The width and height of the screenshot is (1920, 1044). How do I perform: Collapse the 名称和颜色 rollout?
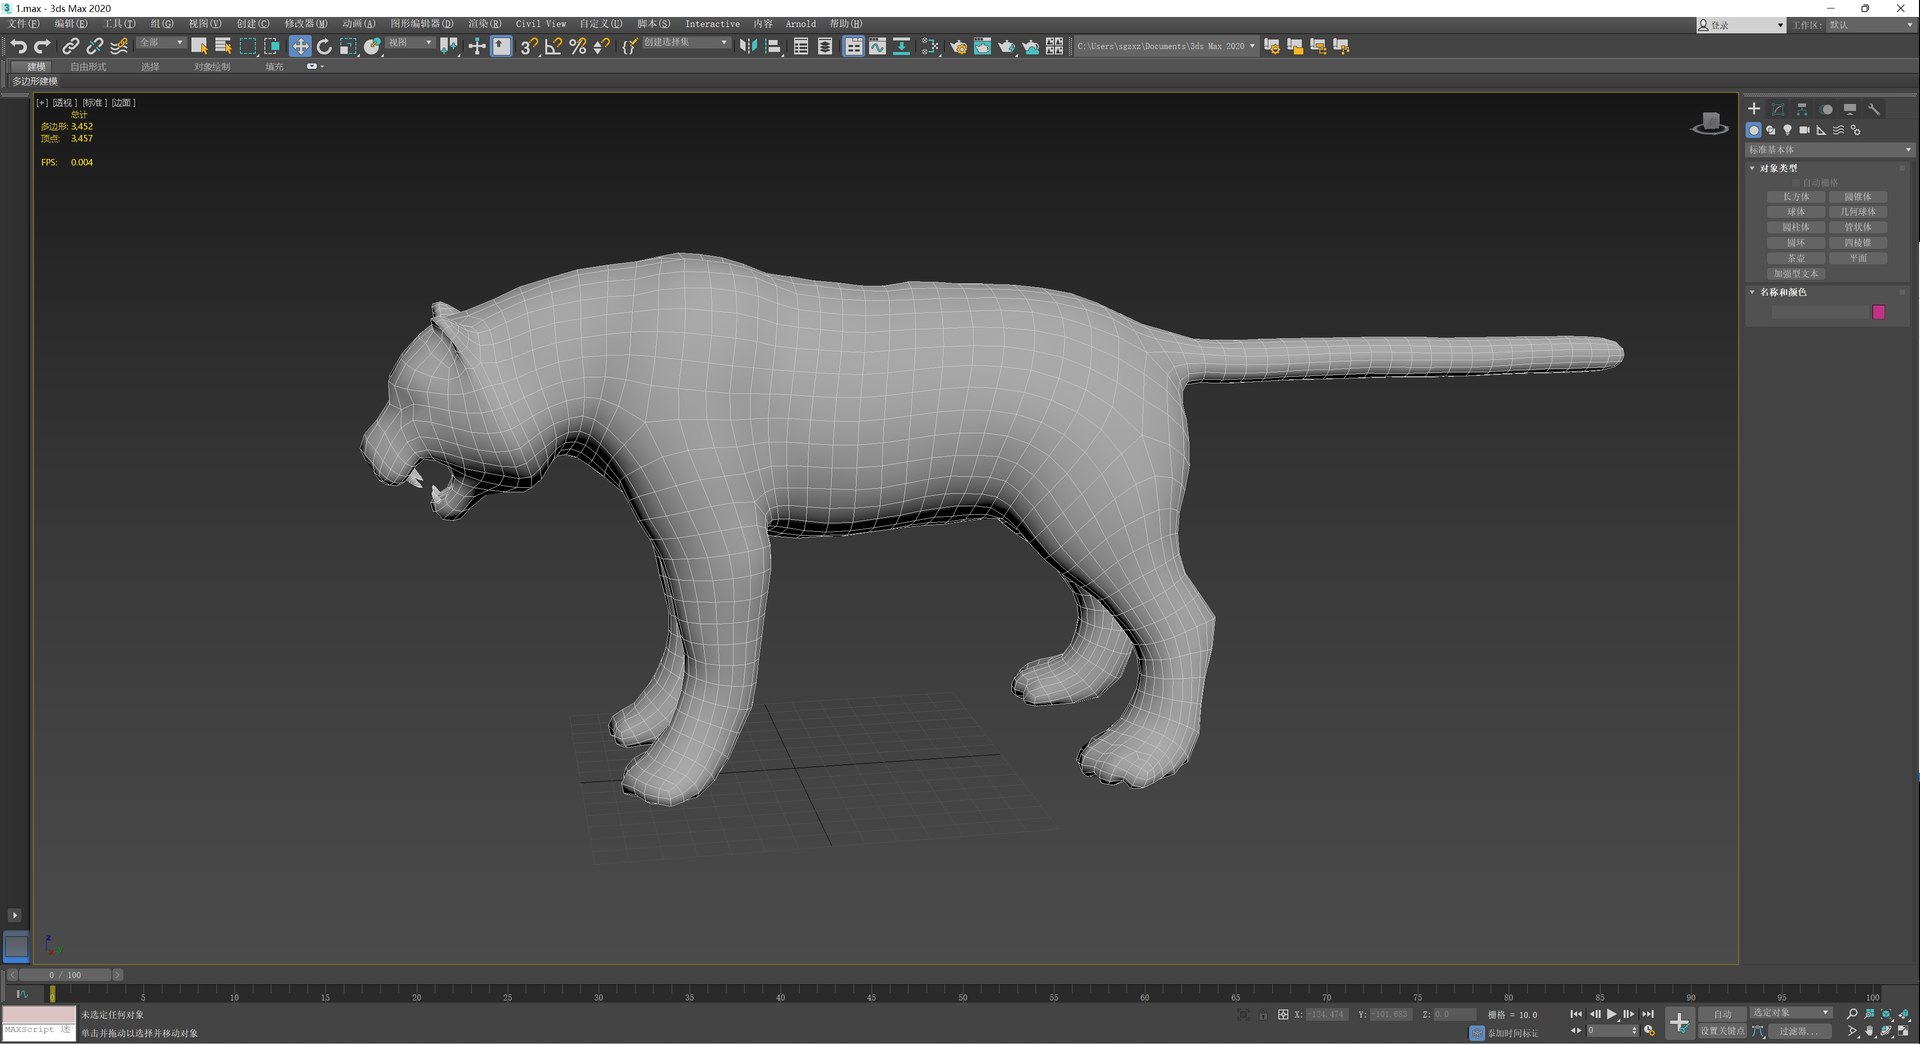point(1783,292)
